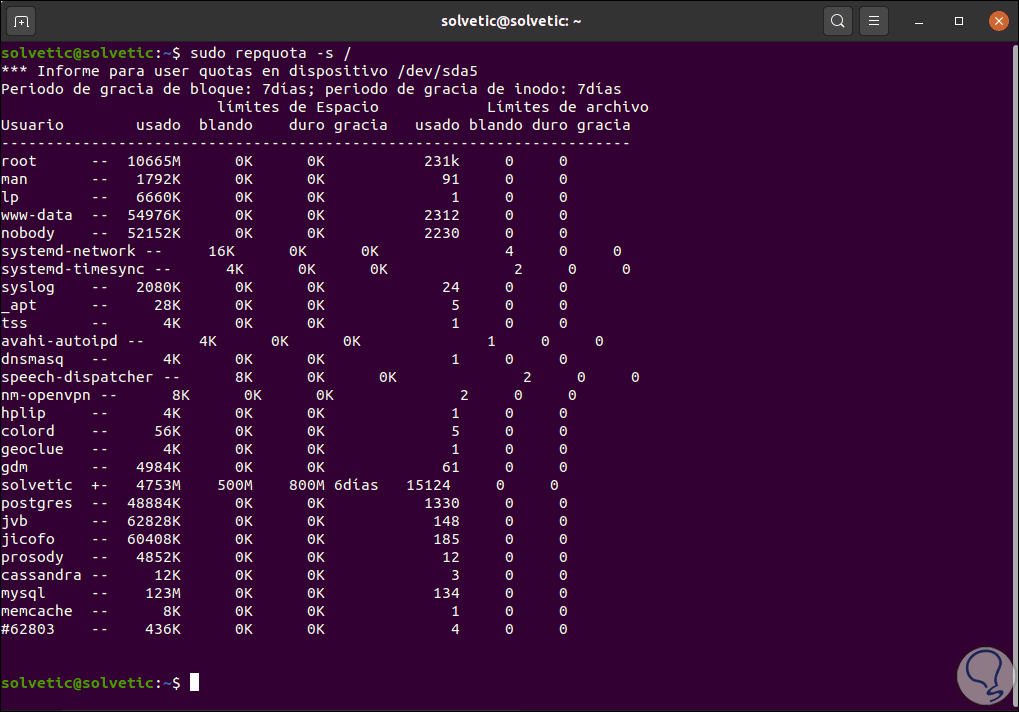This screenshot has width=1019, height=712.
Task: Click root's used space '10665M'
Action: 154,161
